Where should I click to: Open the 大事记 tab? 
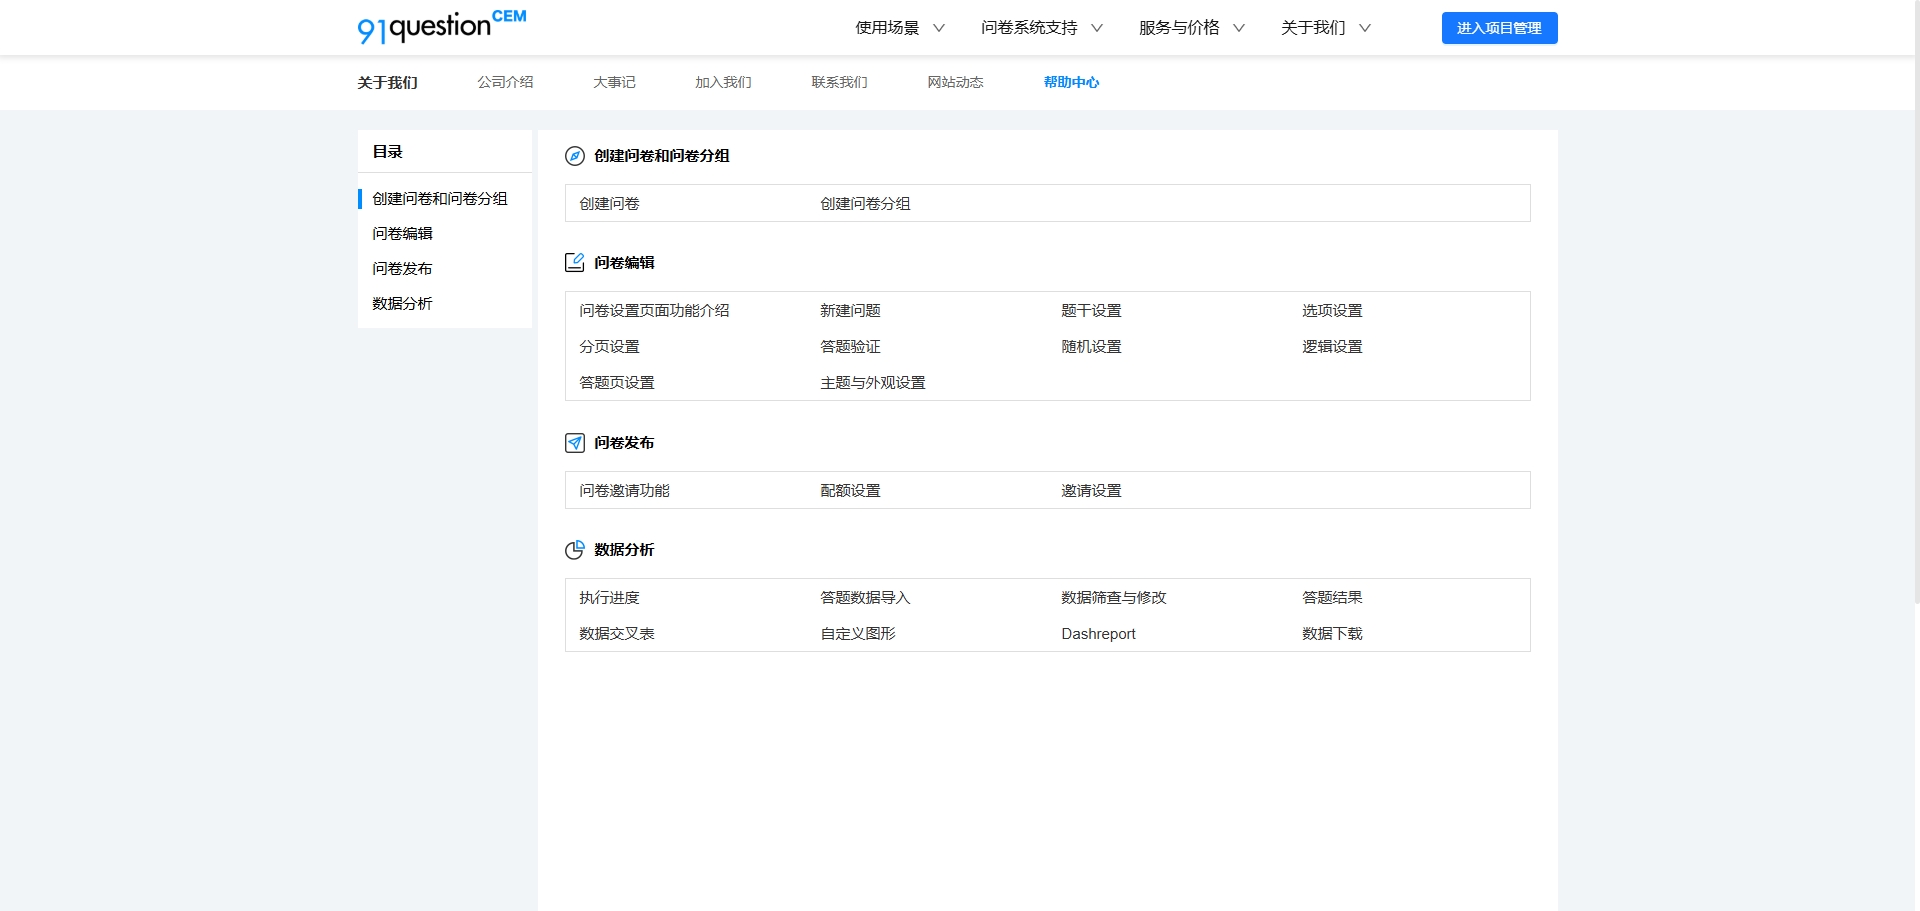(x=614, y=82)
